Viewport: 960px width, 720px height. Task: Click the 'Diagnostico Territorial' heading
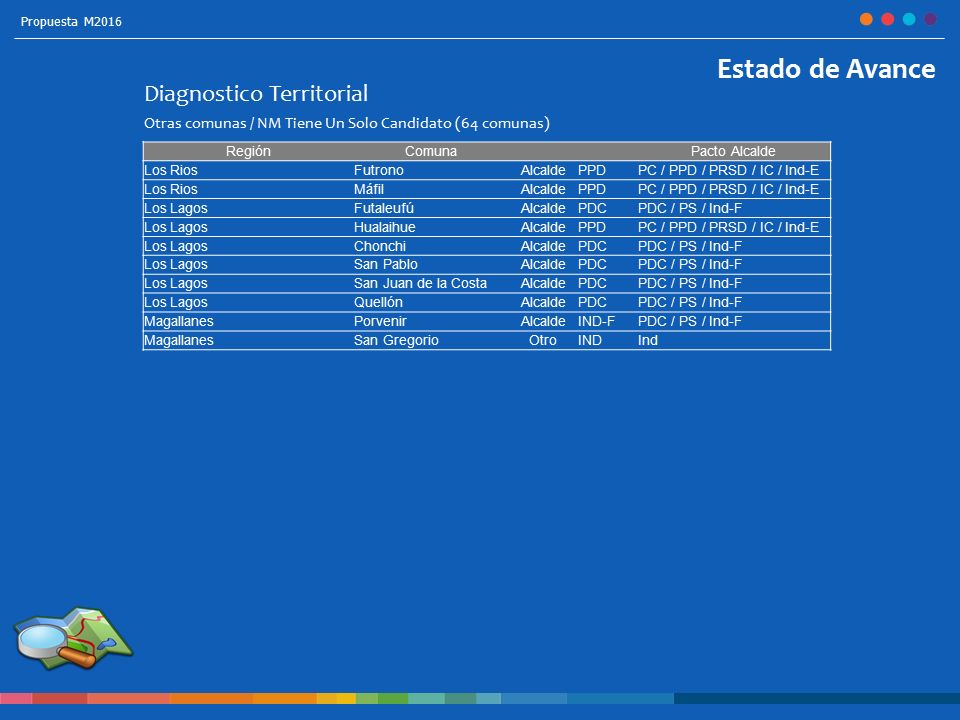point(256,94)
